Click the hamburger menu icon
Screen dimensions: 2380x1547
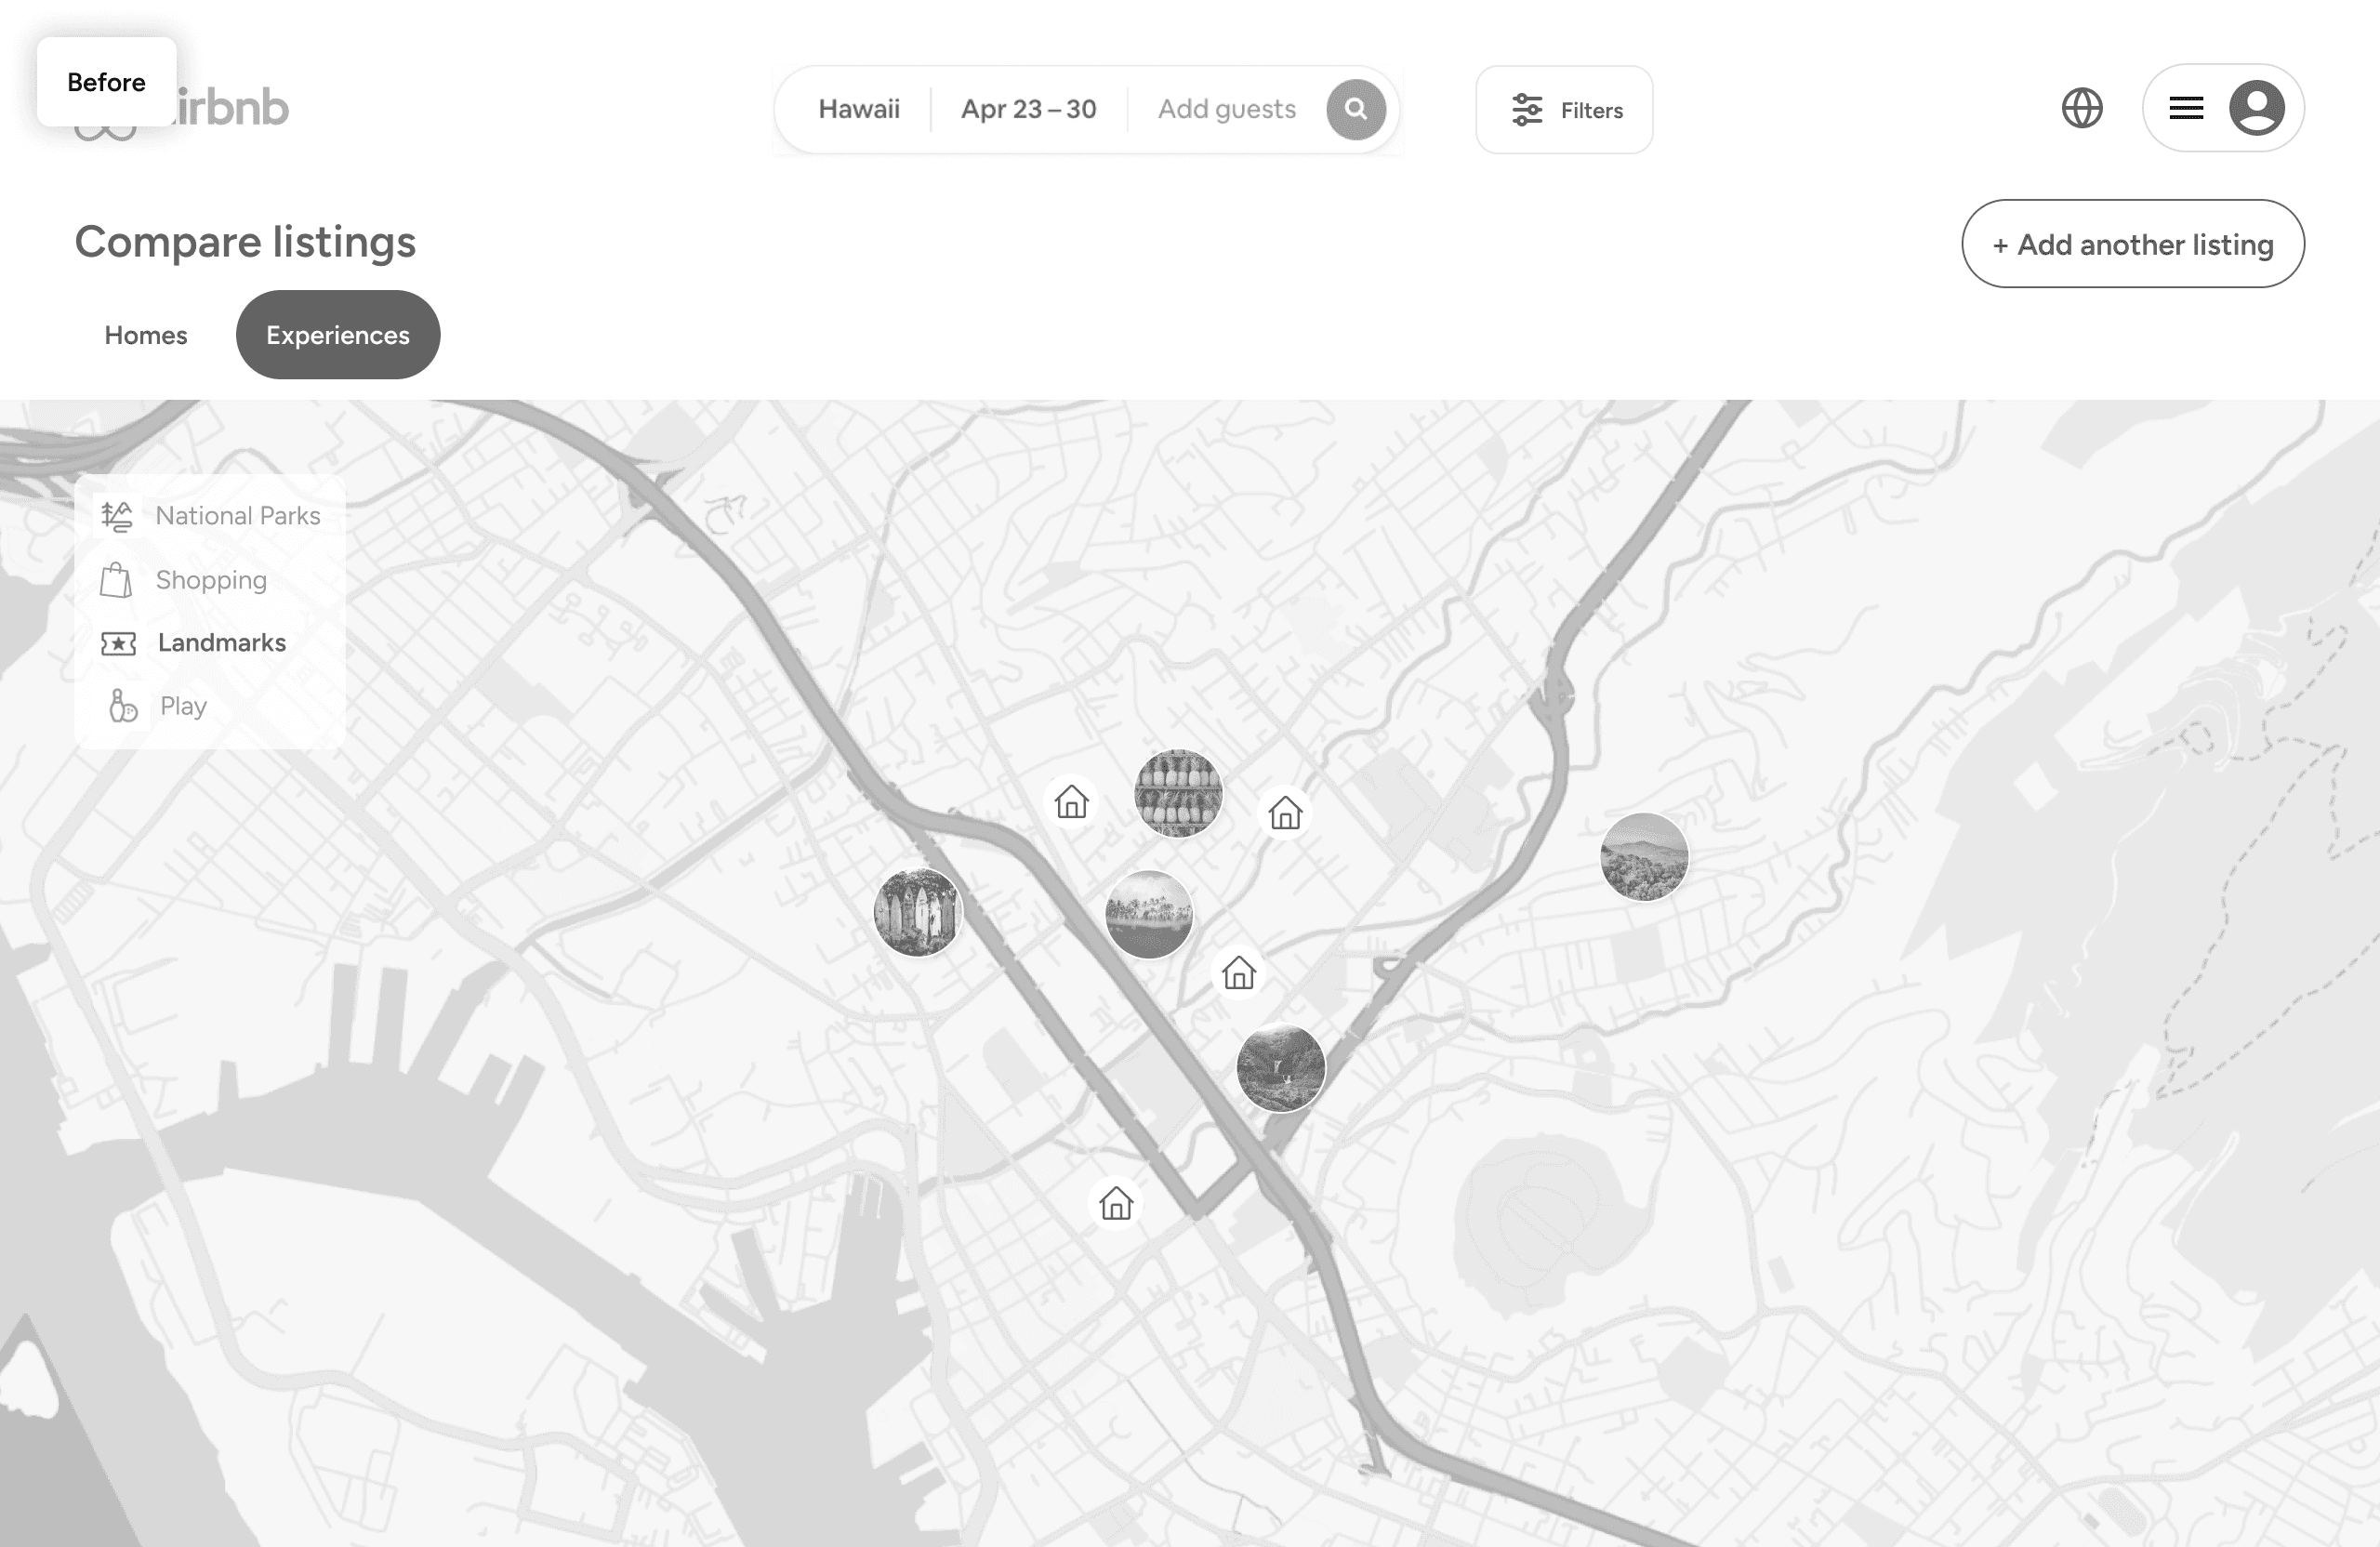pyautogui.click(x=2186, y=108)
